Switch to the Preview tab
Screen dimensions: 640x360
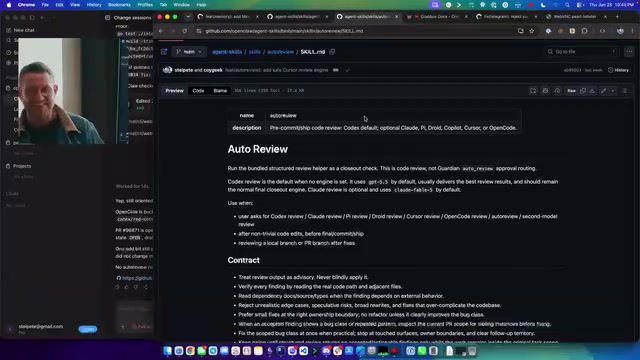click(174, 91)
